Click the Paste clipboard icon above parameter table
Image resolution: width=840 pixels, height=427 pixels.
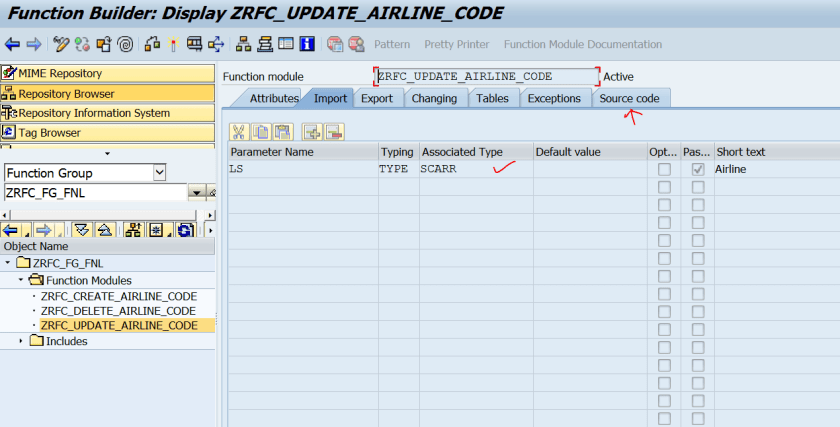coord(283,132)
